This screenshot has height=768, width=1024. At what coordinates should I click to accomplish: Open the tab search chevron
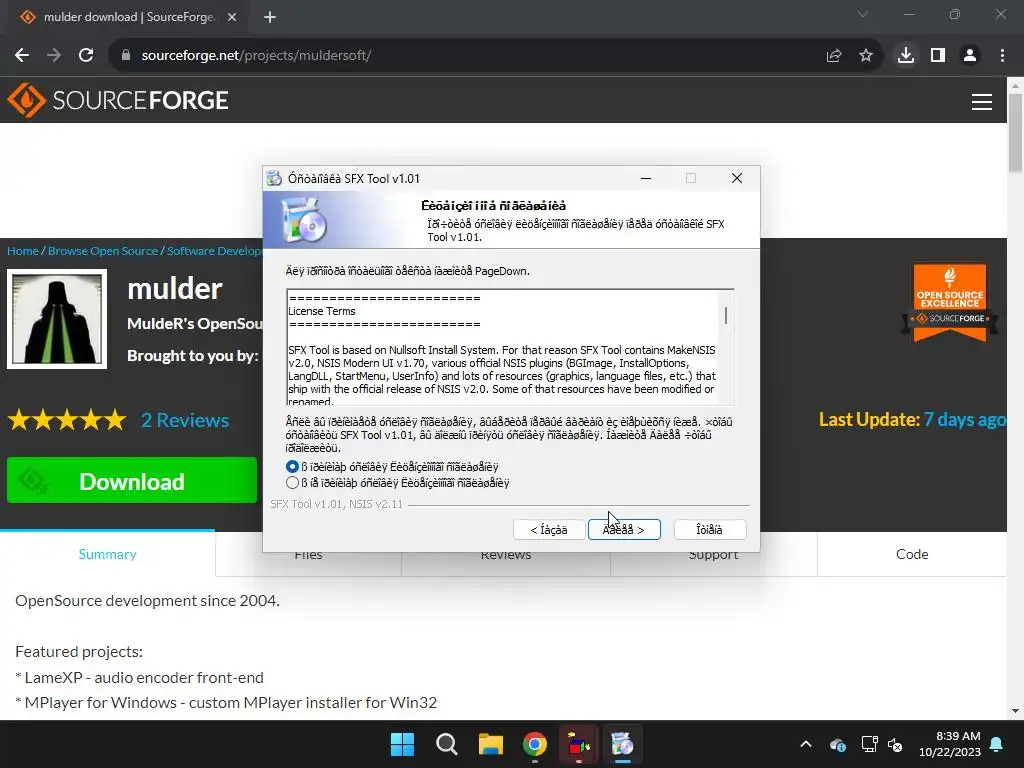(x=863, y=14)
